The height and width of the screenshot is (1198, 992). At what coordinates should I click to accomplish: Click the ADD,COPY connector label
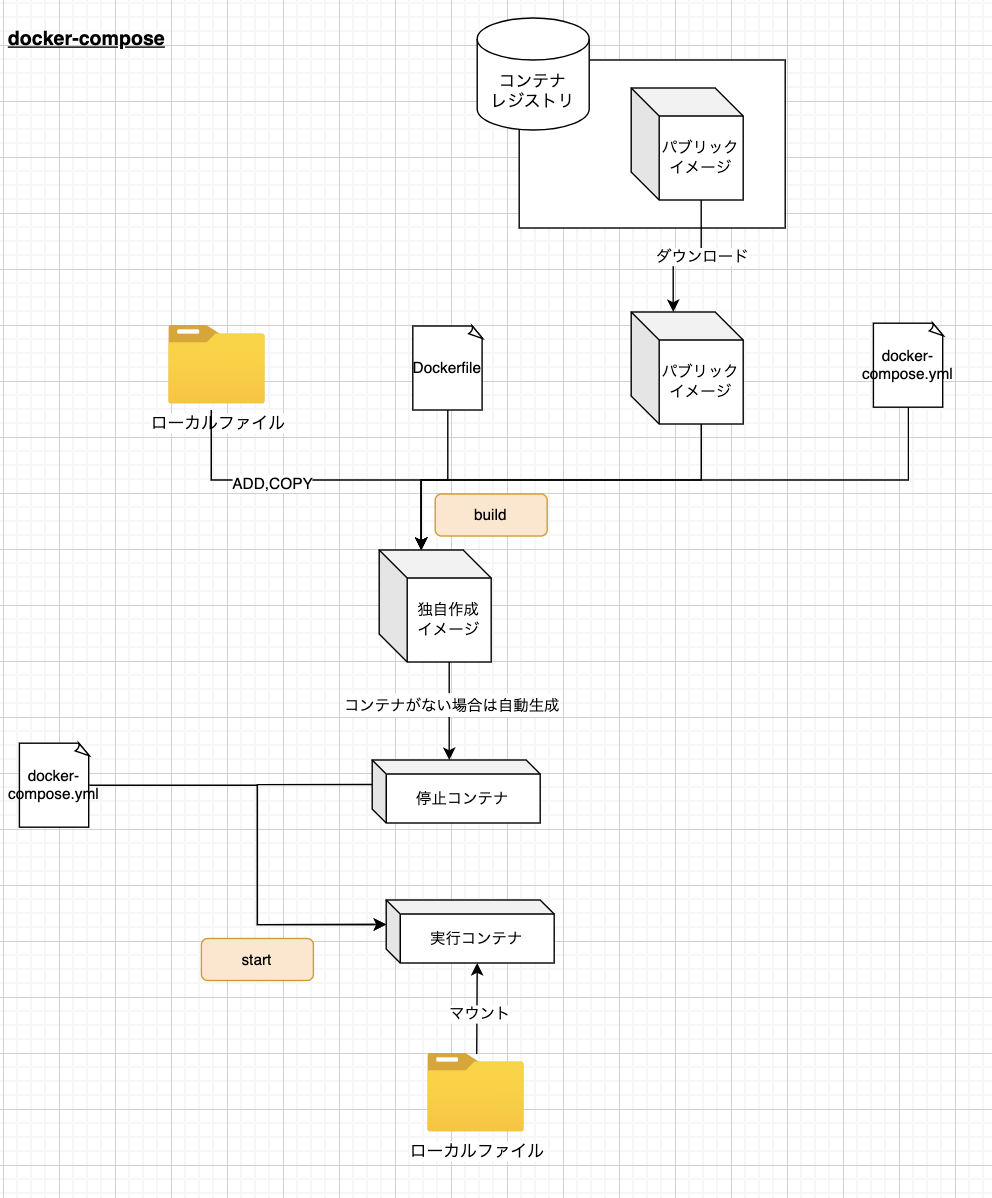[272, 484]
